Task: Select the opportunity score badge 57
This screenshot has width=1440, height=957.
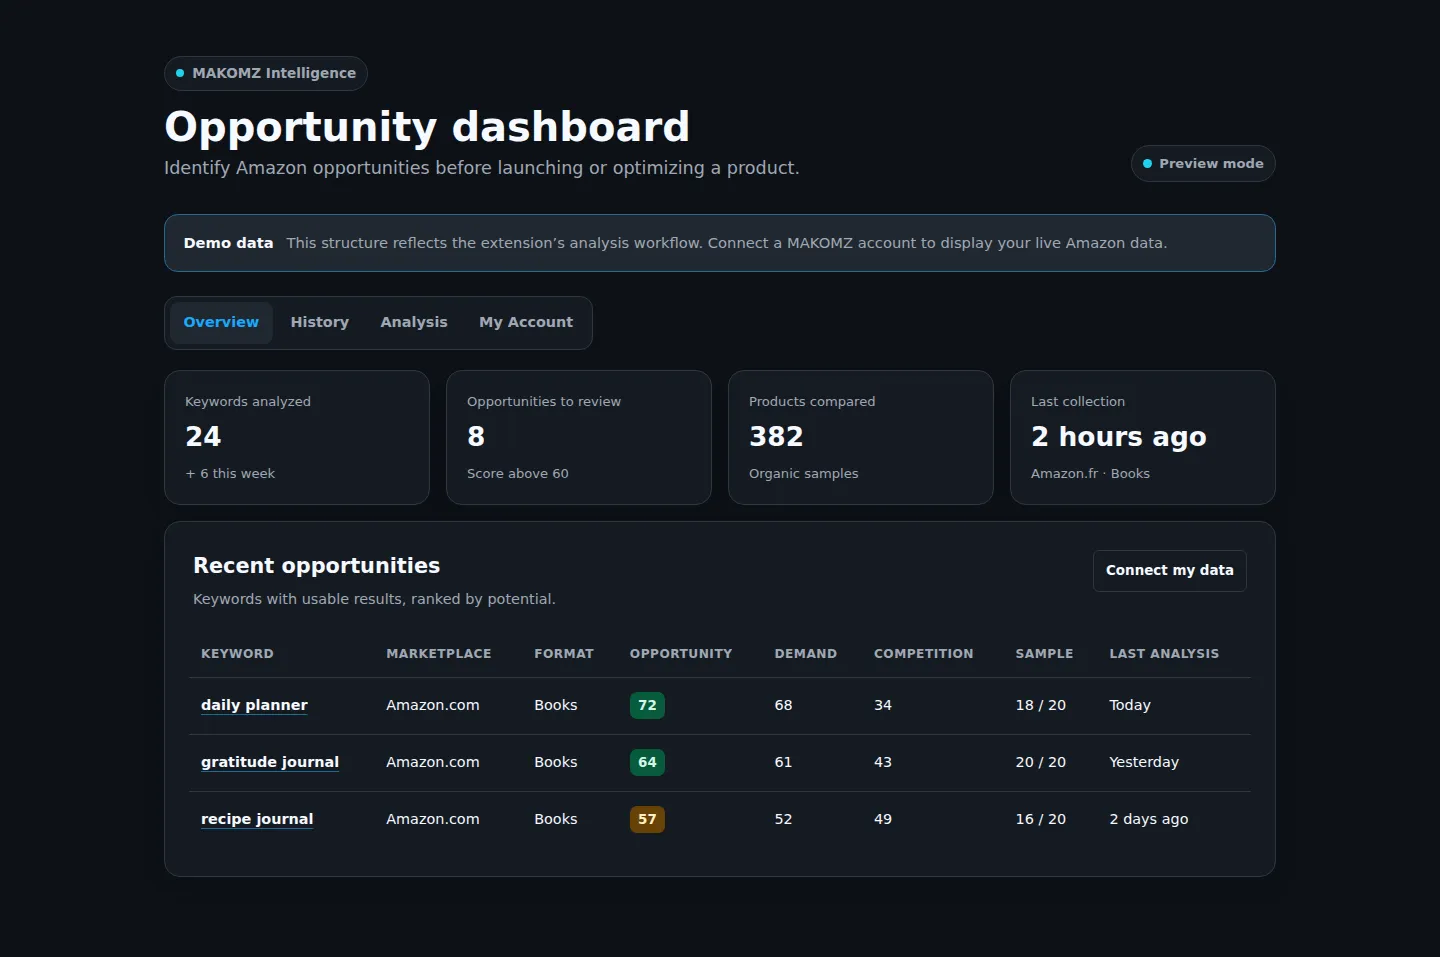Action: (647, 820)
